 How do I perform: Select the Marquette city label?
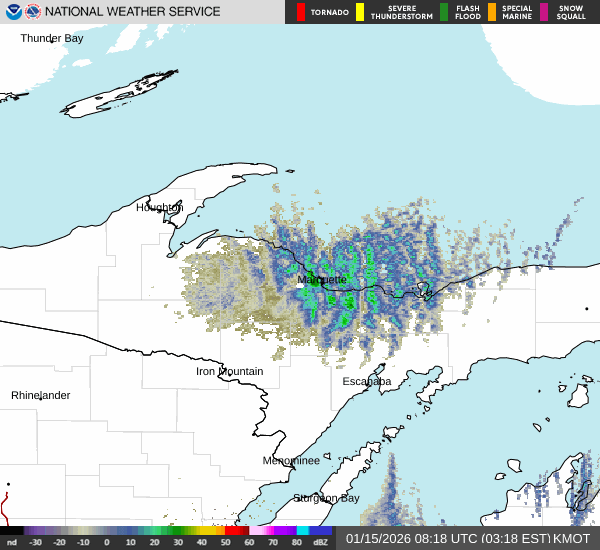click(x=322, y=280)
